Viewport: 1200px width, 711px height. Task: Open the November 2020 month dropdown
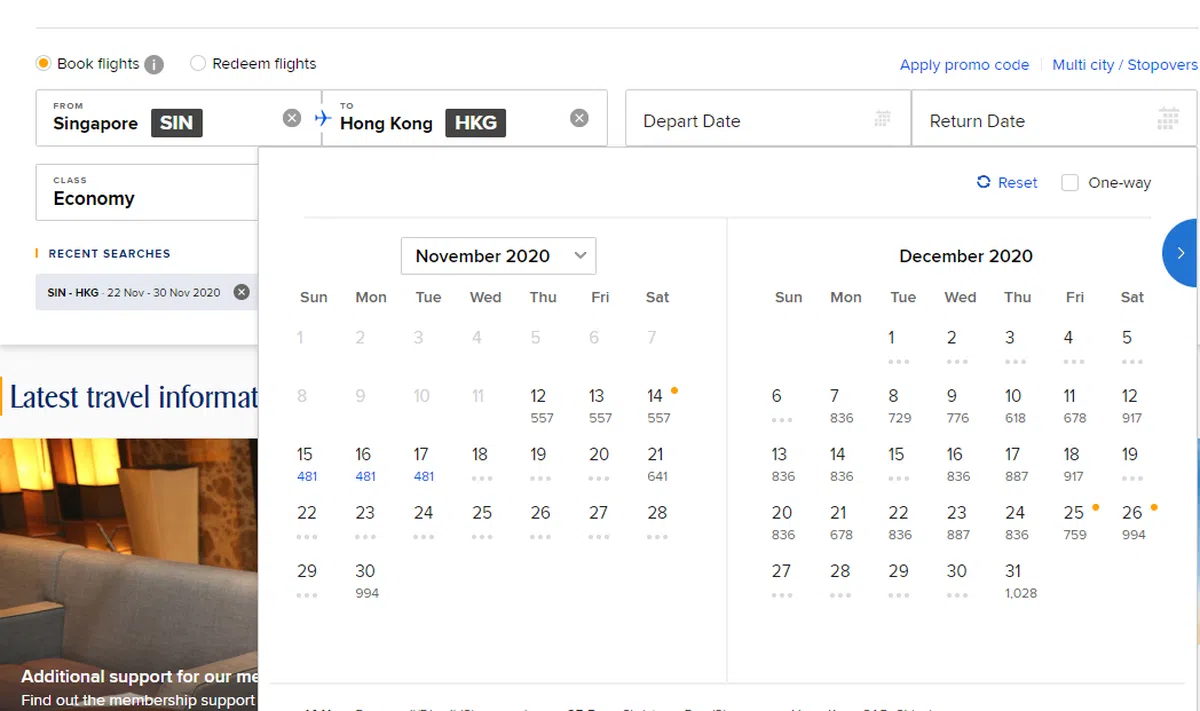point(498,256)
